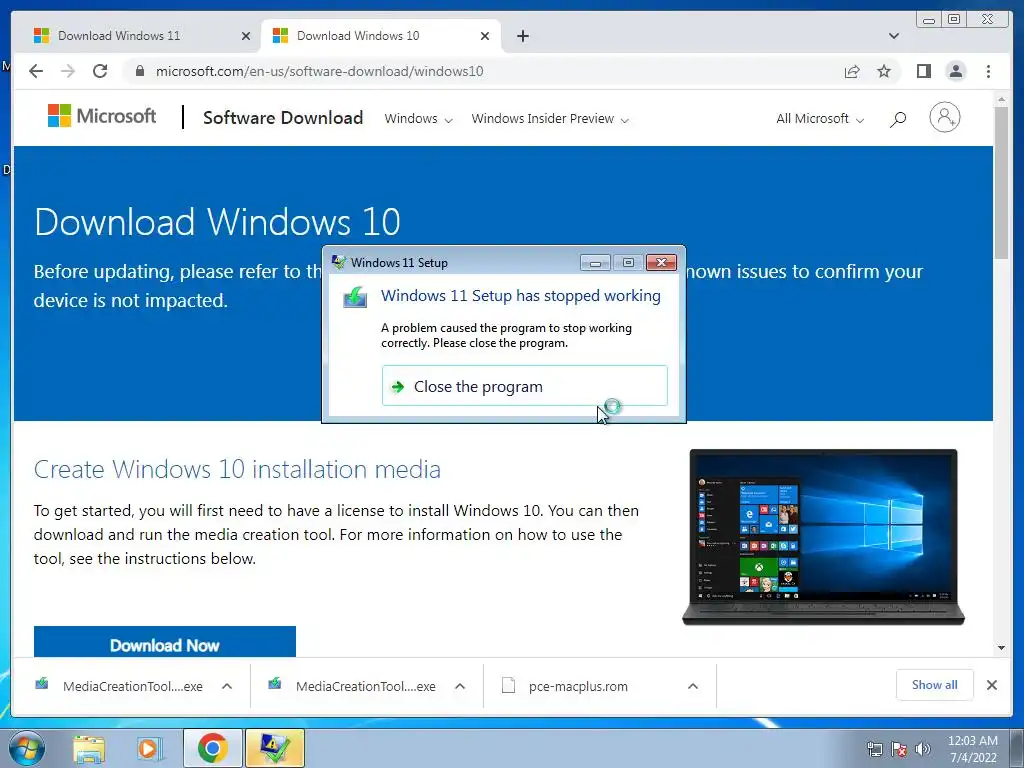
Task: Click the Windows 10 laptop image
Action: tap(823, 537)
